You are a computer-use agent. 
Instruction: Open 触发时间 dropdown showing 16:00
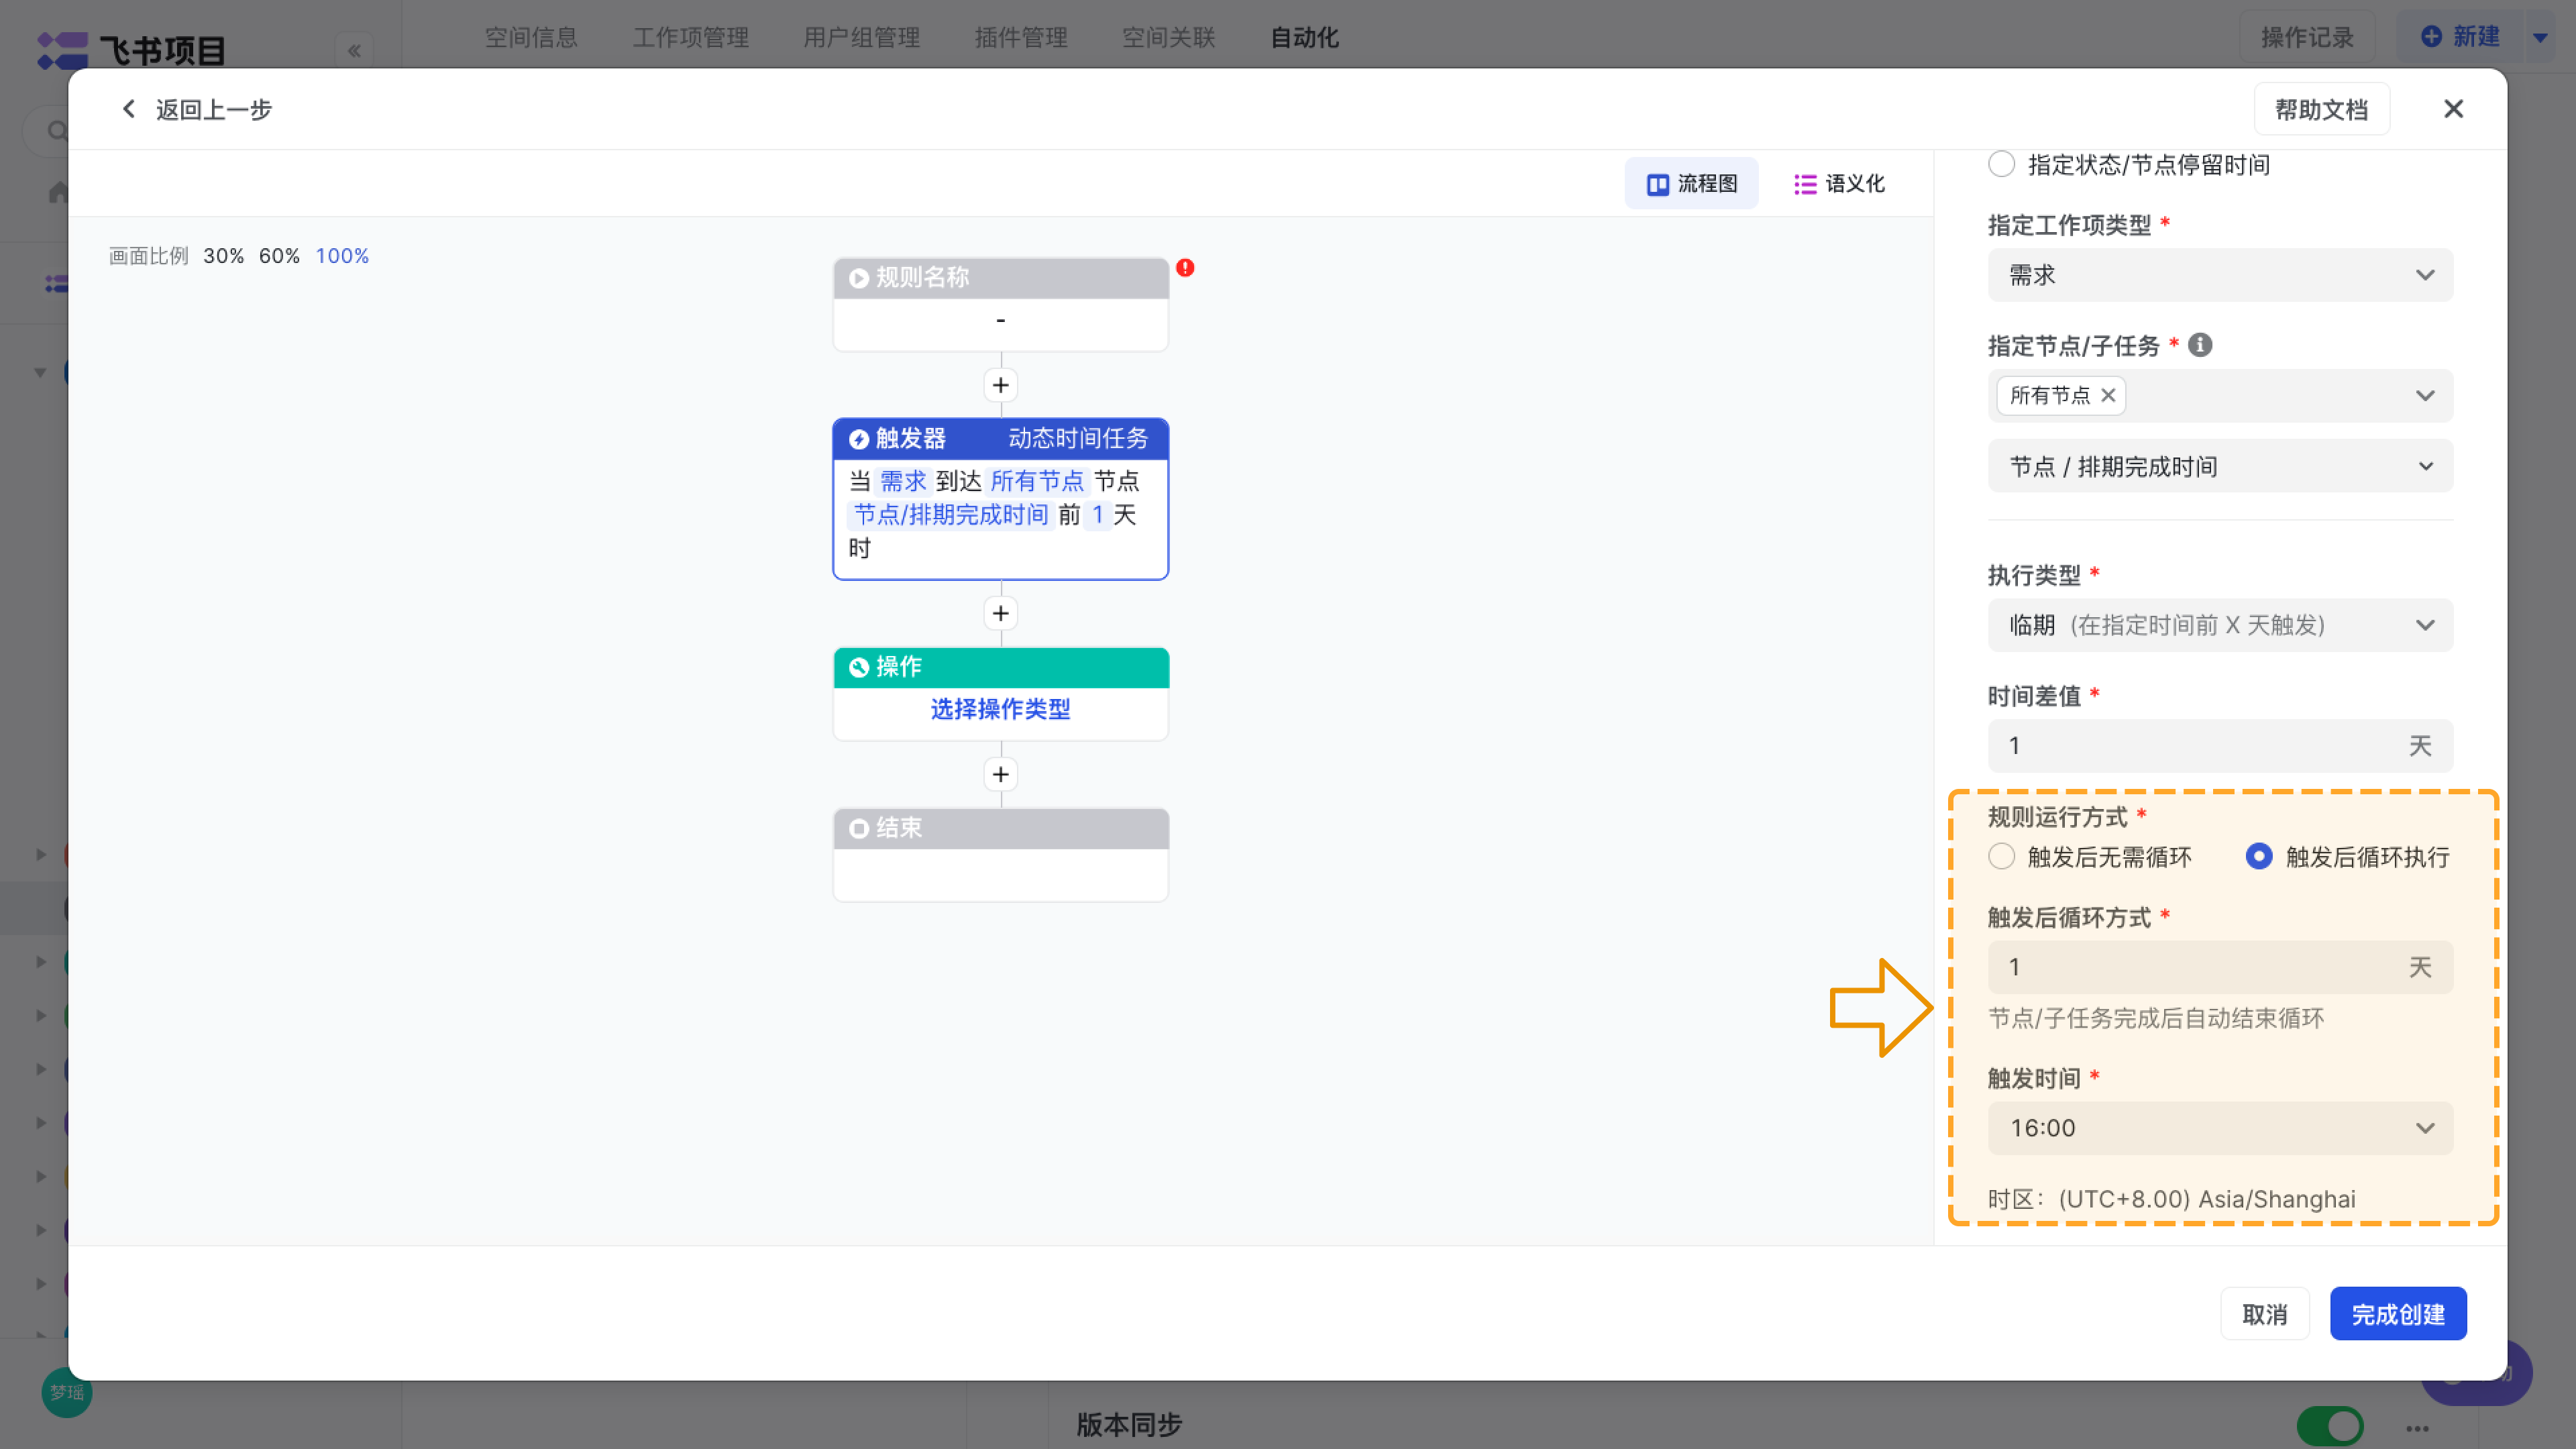coord(2220,1128)
